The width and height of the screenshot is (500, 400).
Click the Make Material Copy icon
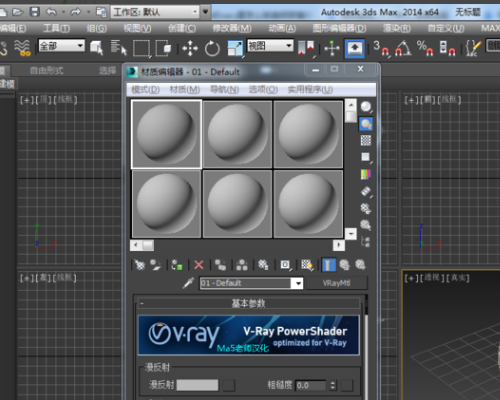pos(220,265)
